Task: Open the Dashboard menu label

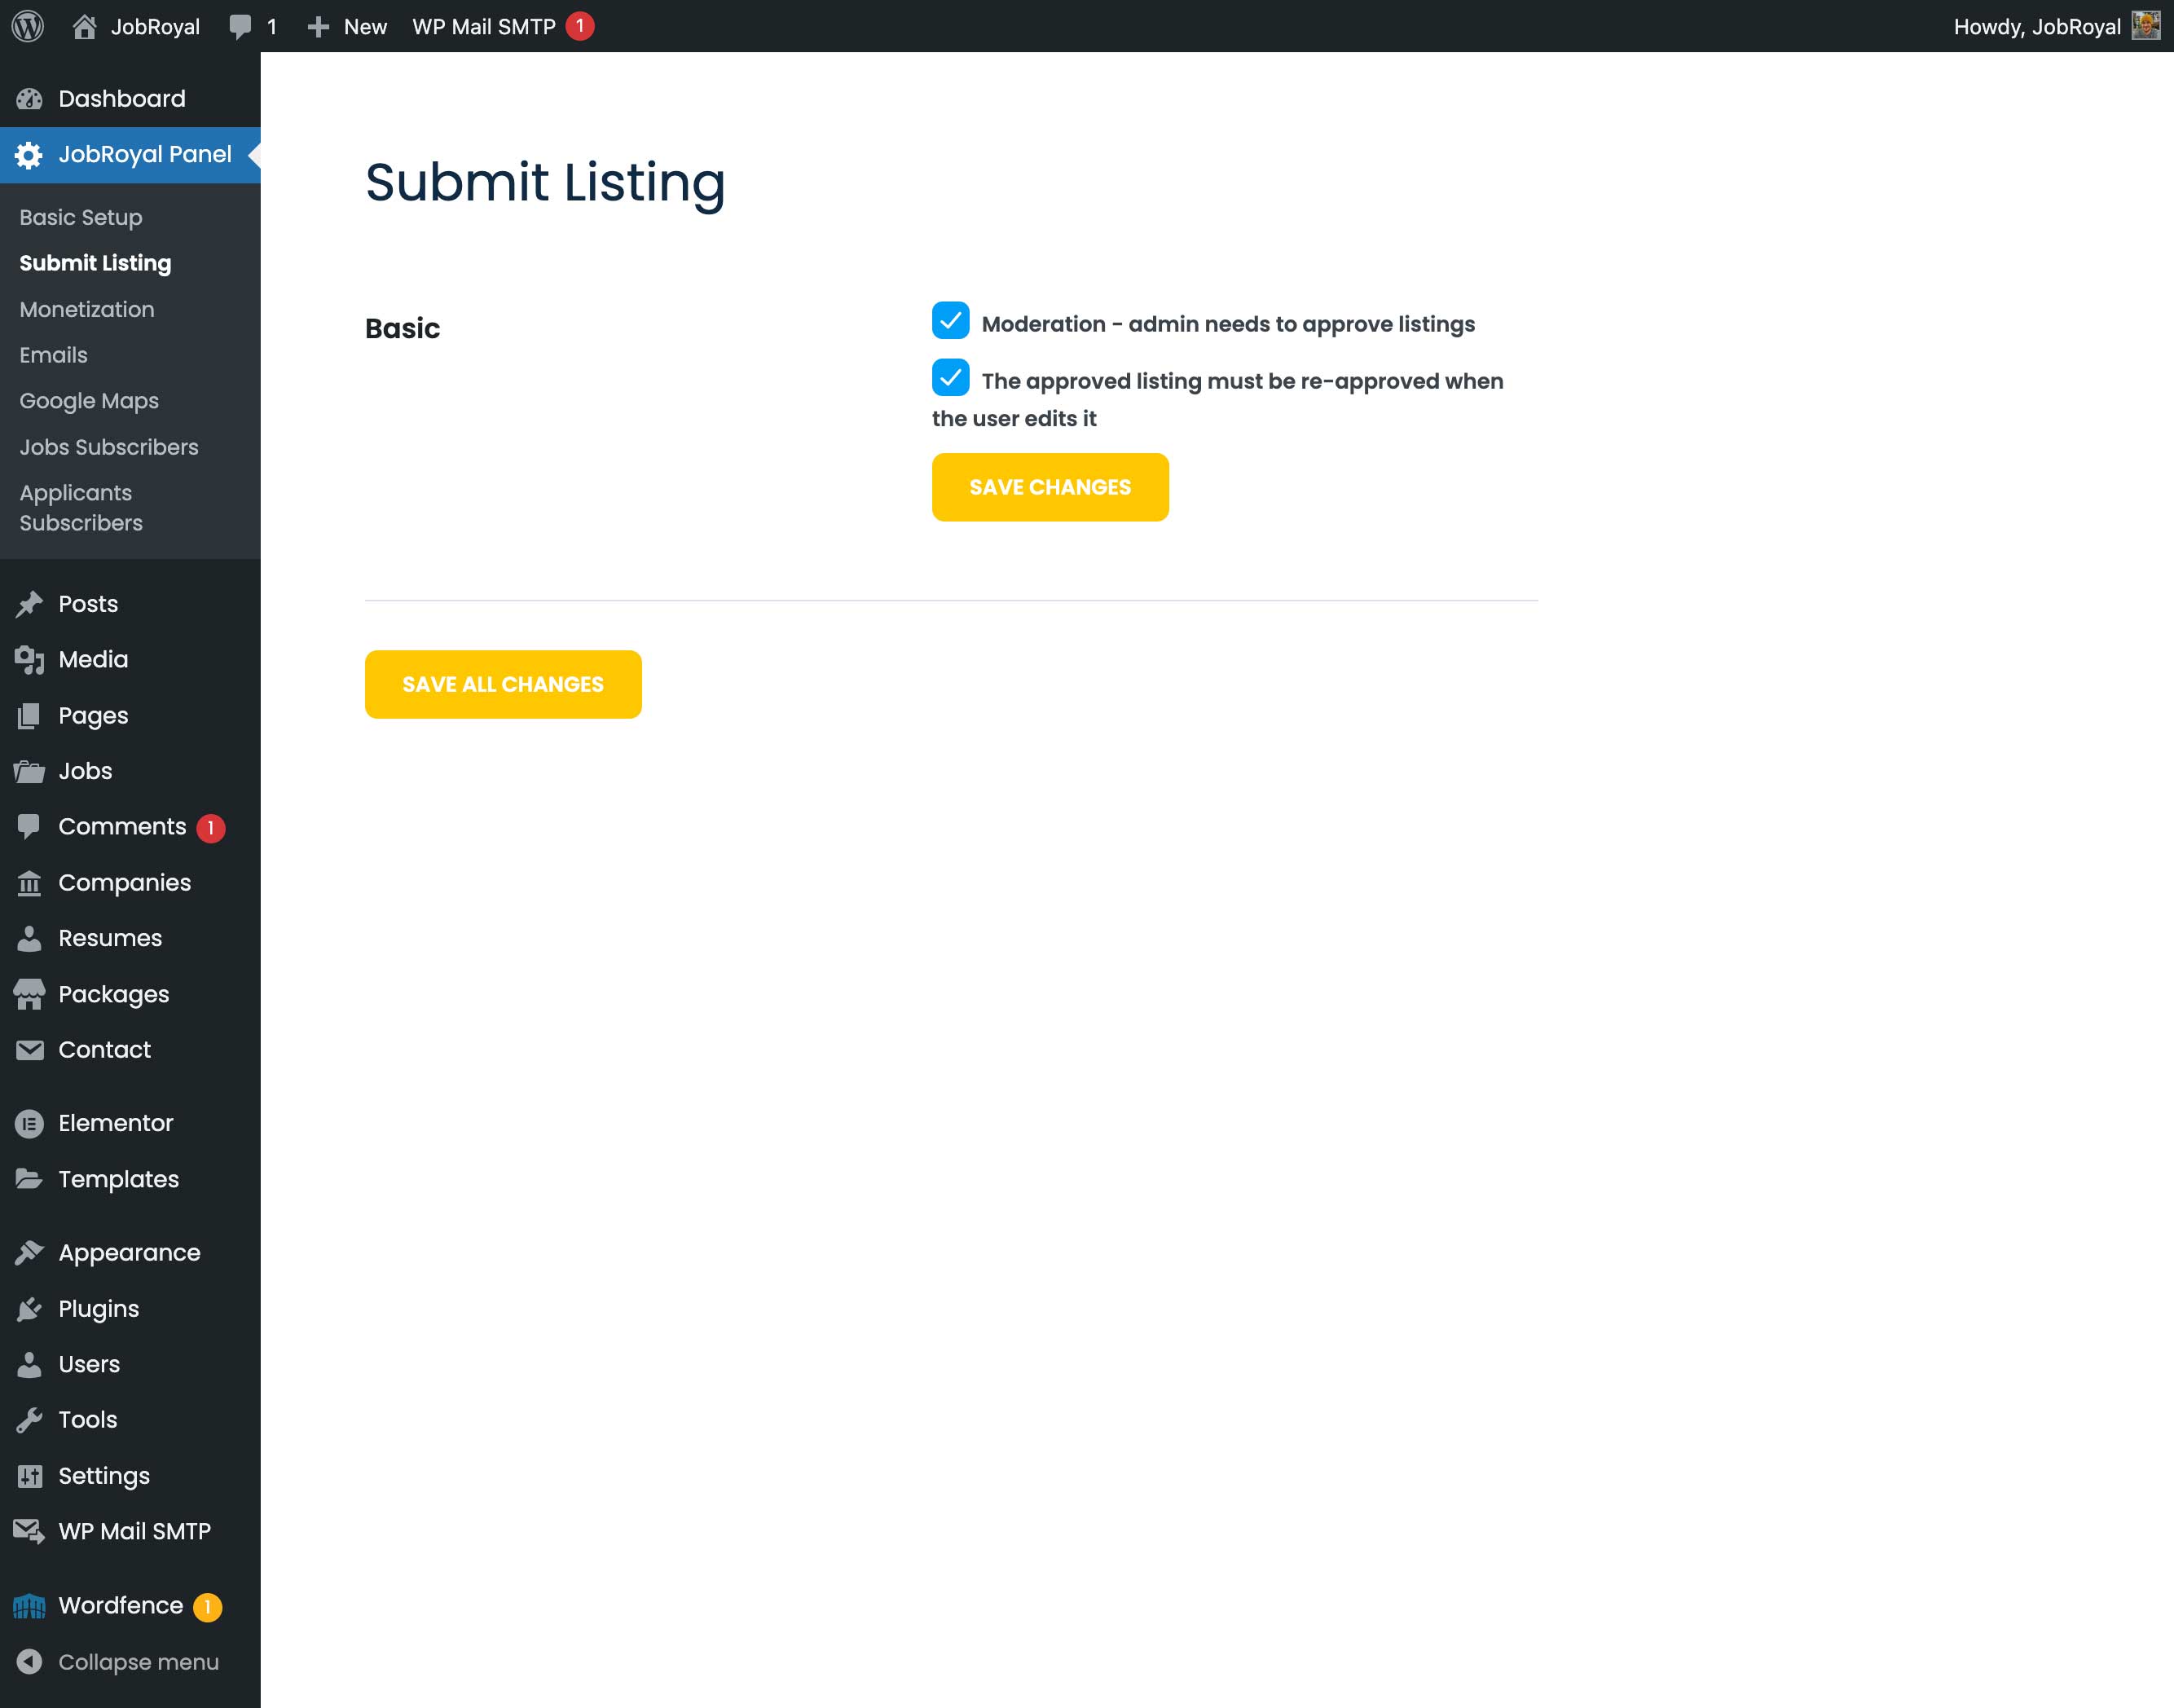Action: (x=122, y=99)
